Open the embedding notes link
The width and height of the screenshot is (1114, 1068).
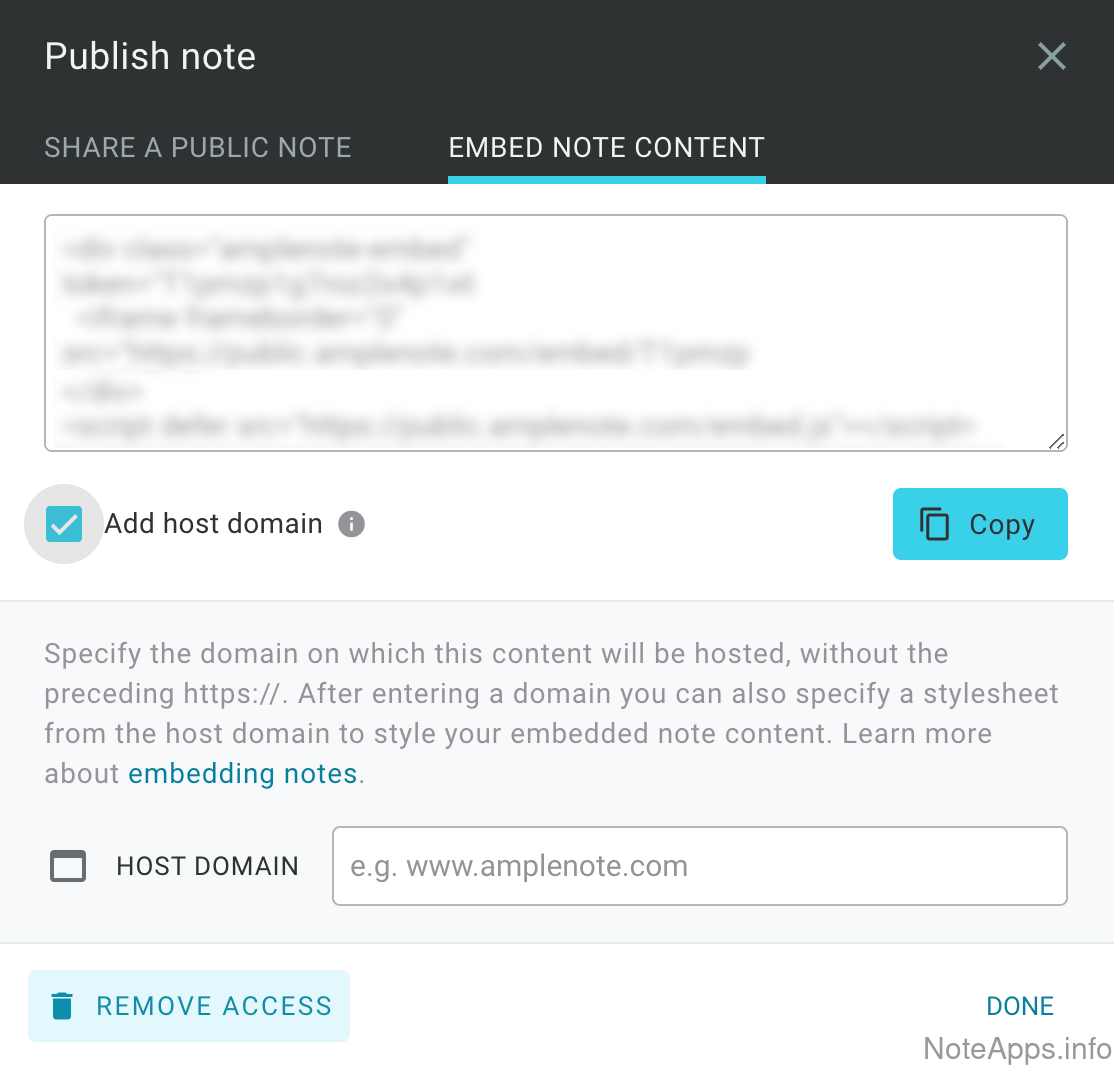[x=243, y=774]
